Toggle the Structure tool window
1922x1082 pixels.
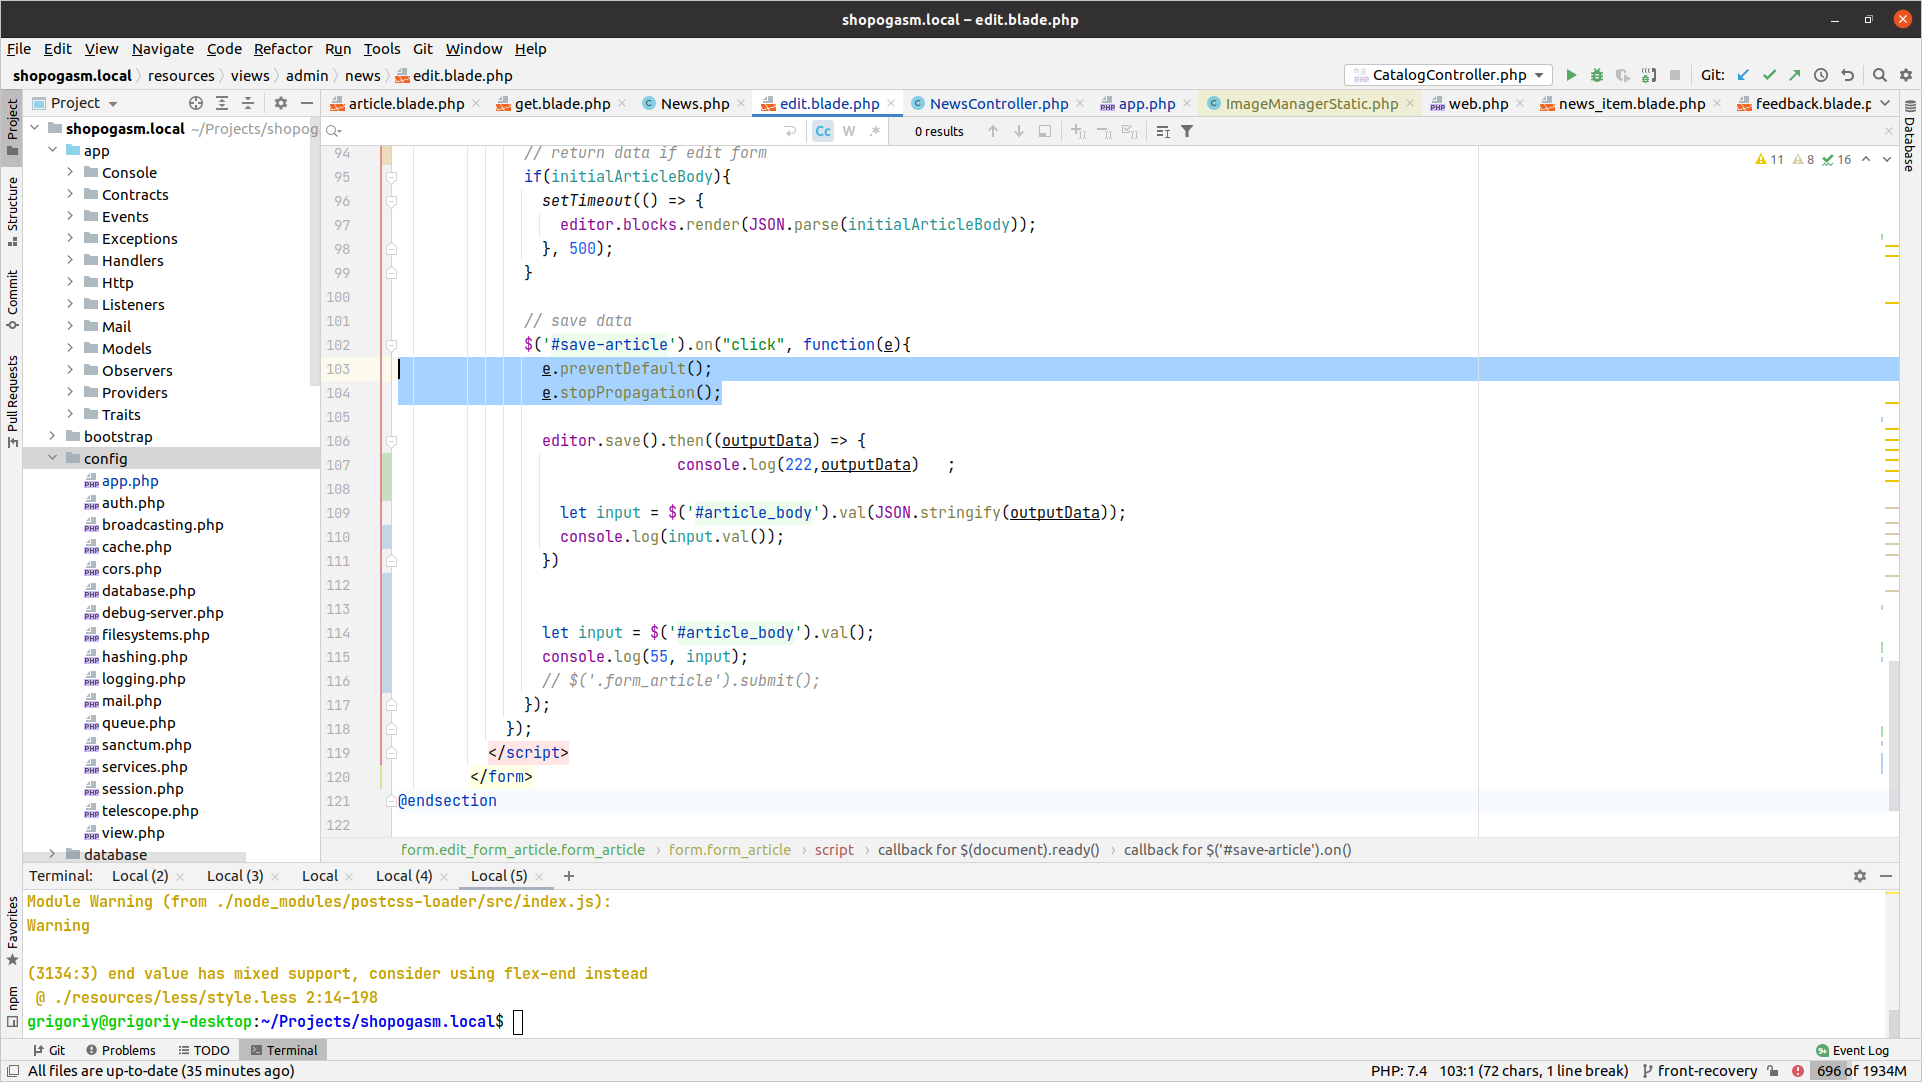click(x=12, y=211)
